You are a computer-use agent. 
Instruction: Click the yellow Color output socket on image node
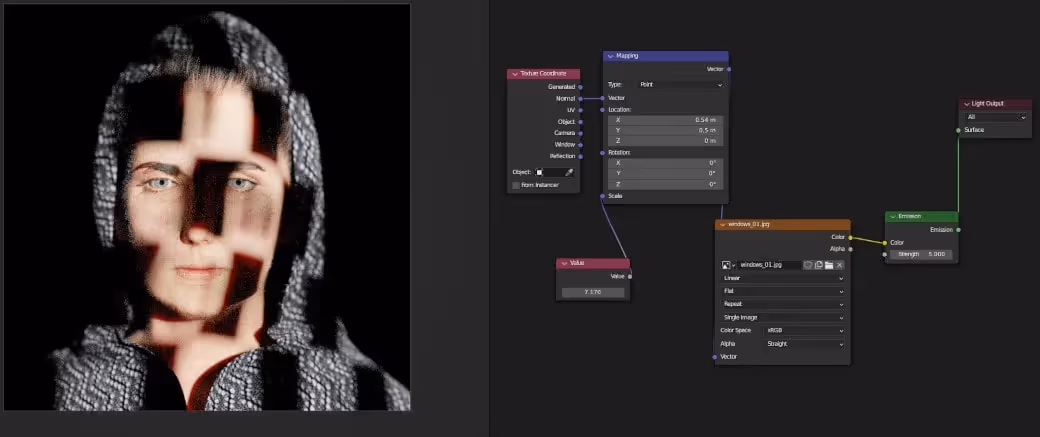pos(850,237)
